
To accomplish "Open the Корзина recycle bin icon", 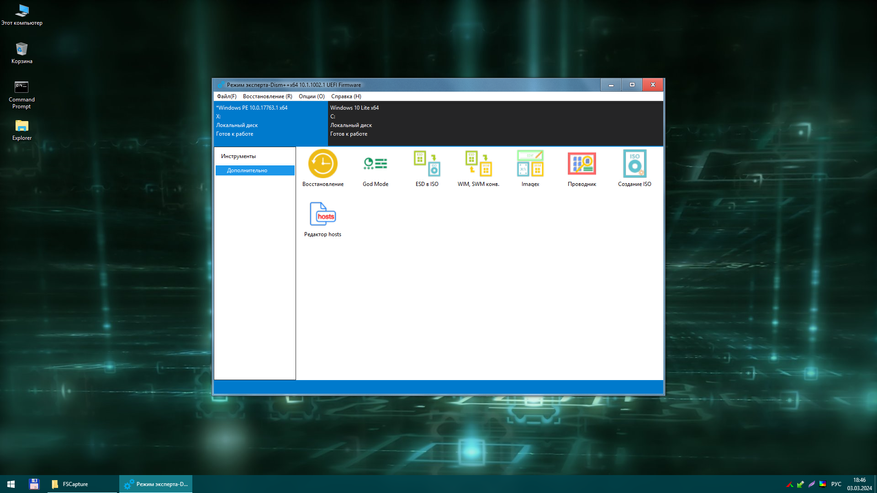I will [x=22, y=53].
